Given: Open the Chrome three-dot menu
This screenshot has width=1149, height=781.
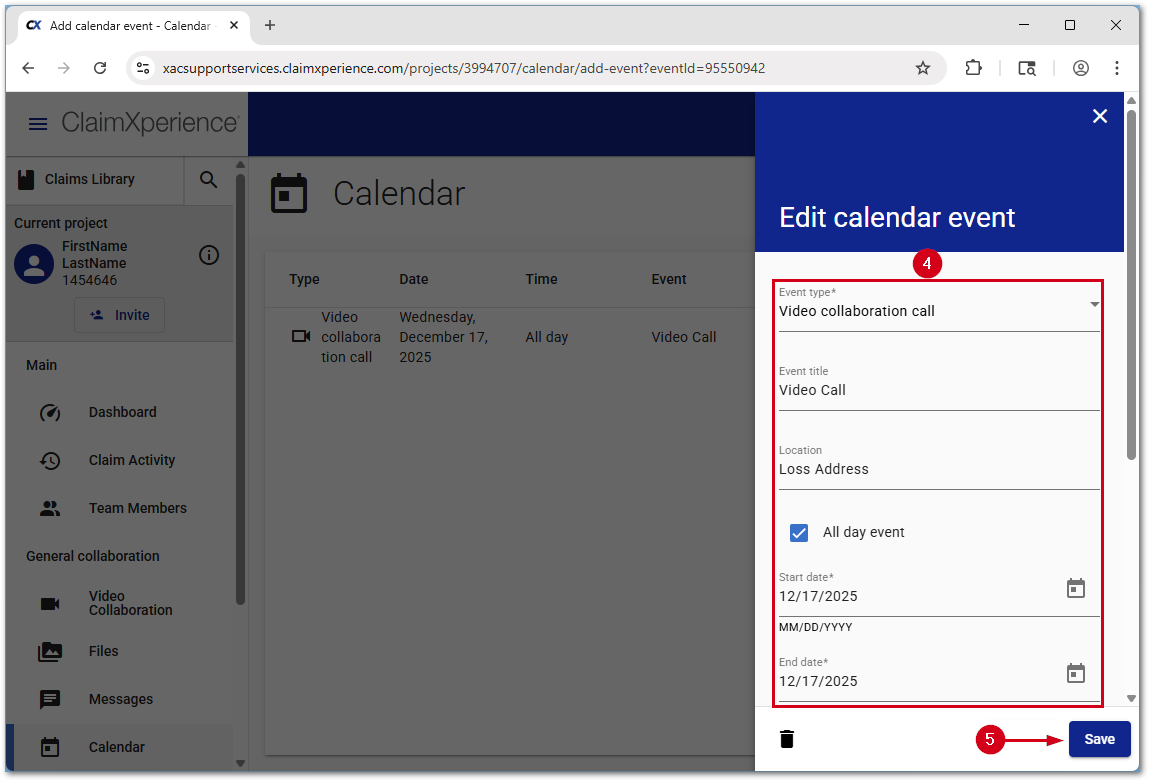Looking at the screenshot, I should click(1117, 68).
